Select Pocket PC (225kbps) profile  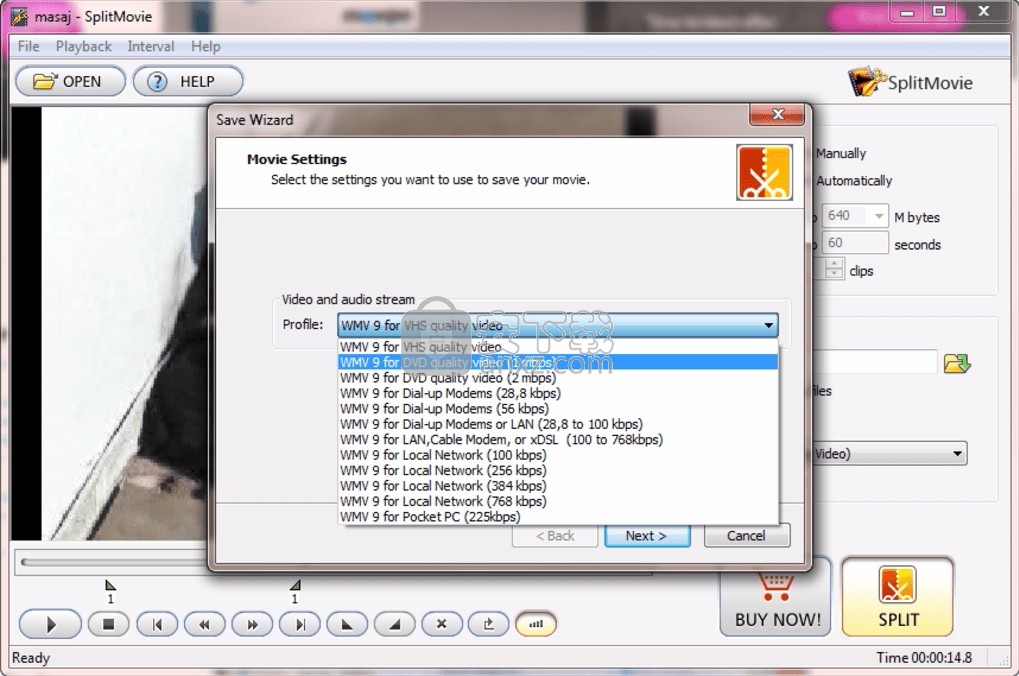click(558, 517)
